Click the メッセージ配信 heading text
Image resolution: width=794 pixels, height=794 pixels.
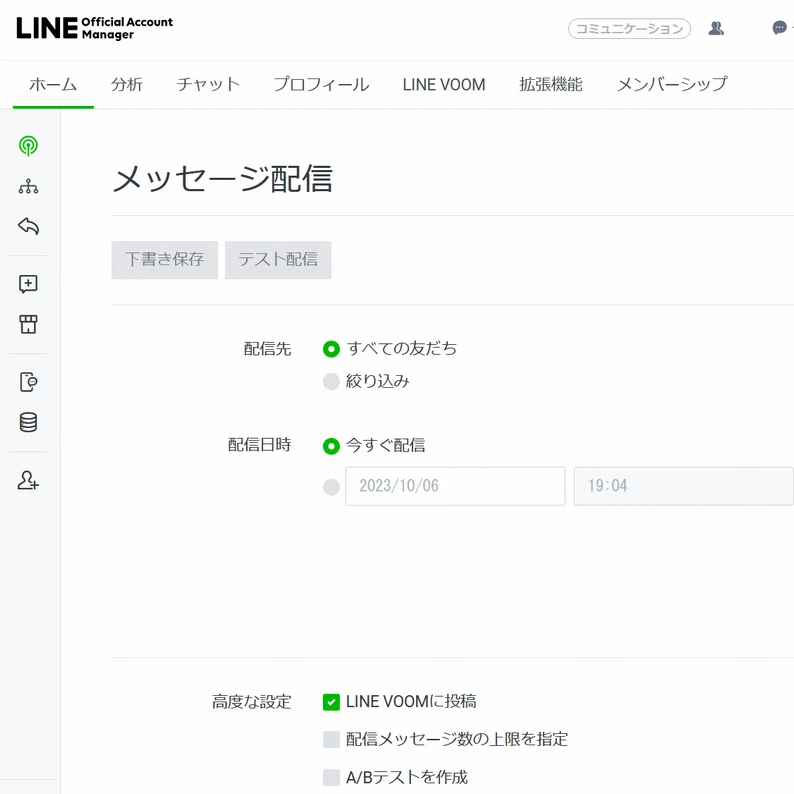pyautogui.click(x=222, y=179)
